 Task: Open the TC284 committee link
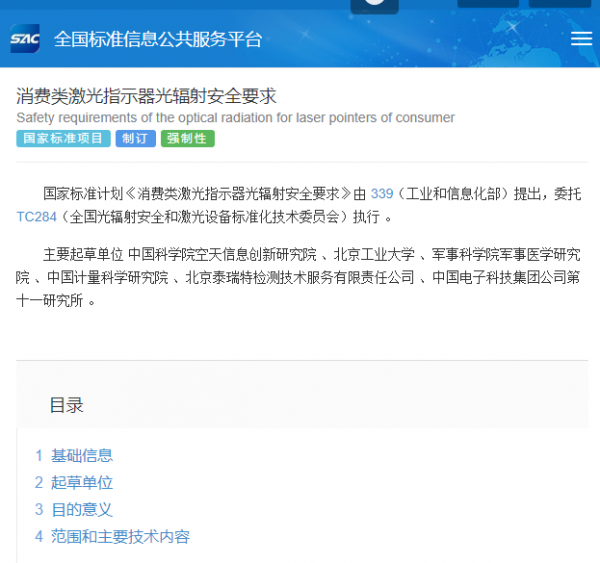pos(37,217)
